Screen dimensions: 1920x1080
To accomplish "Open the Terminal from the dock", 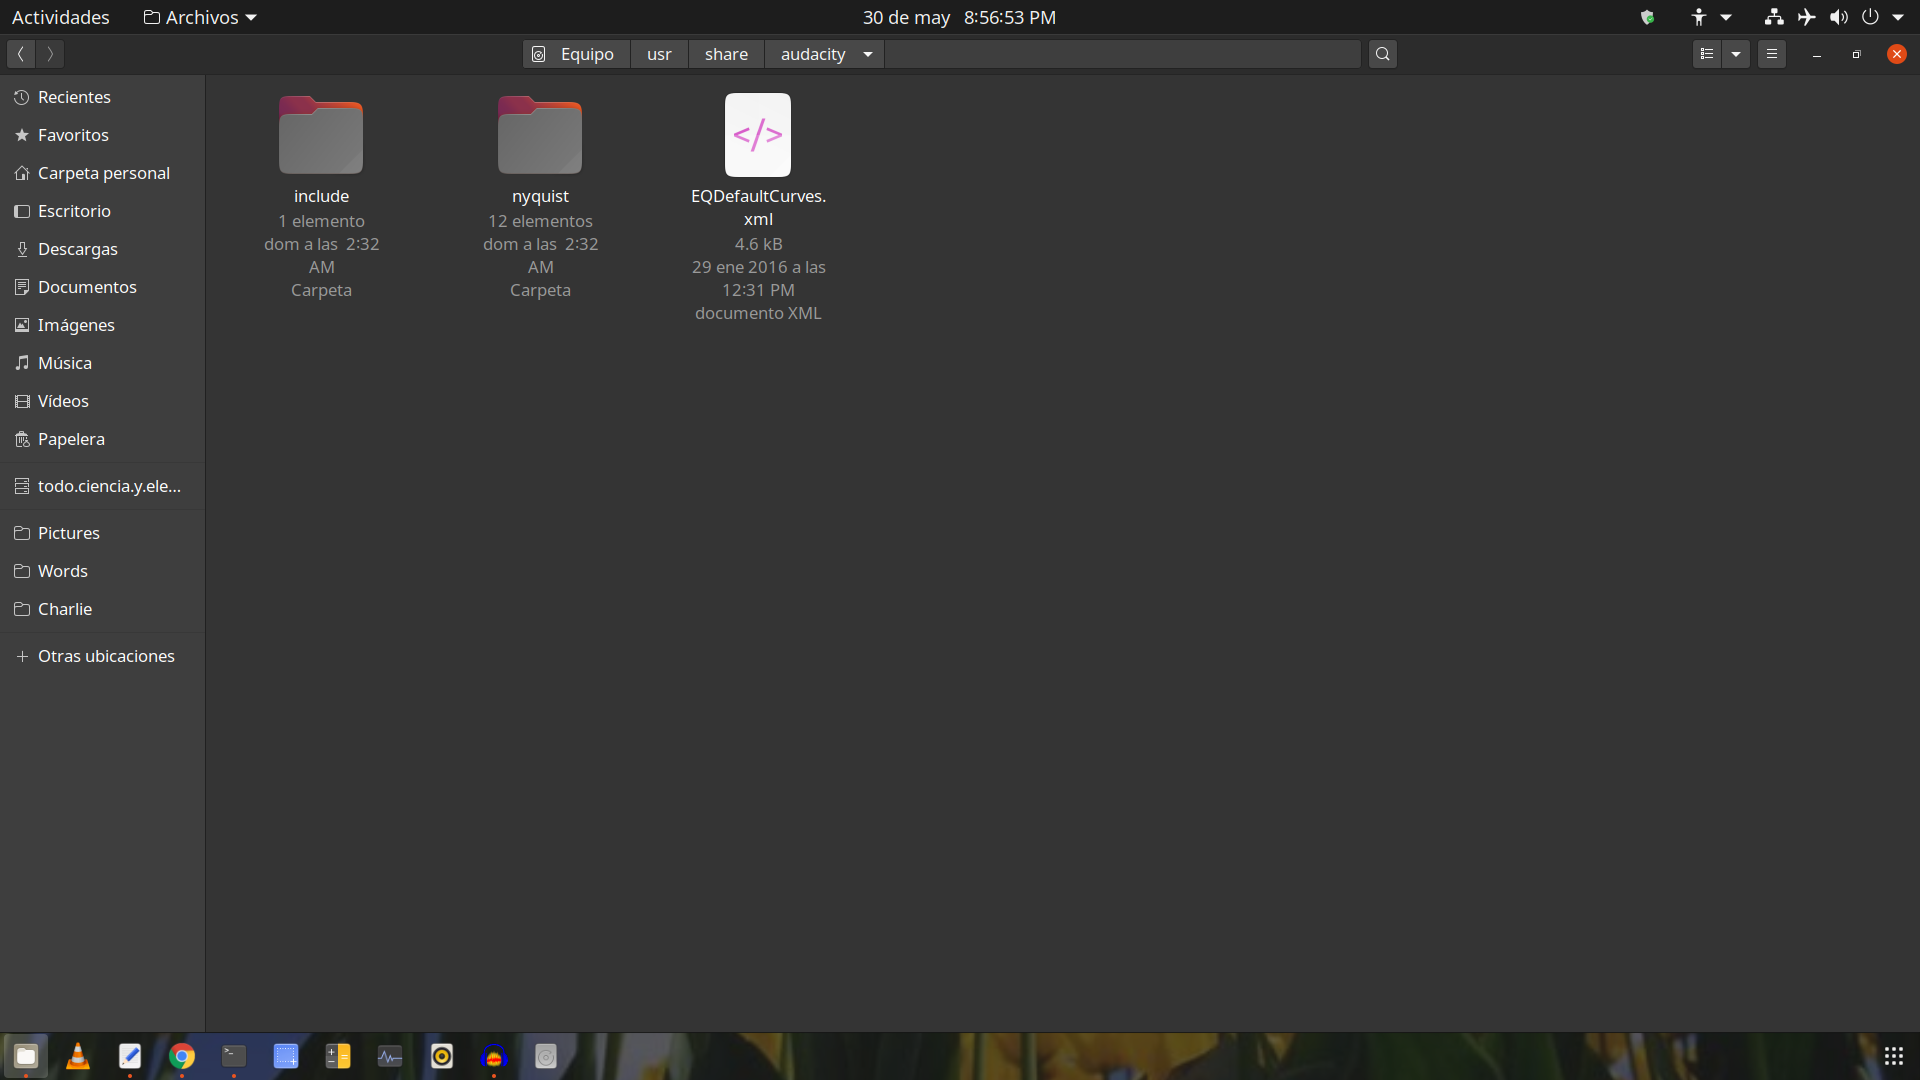I will (234, 1056).
